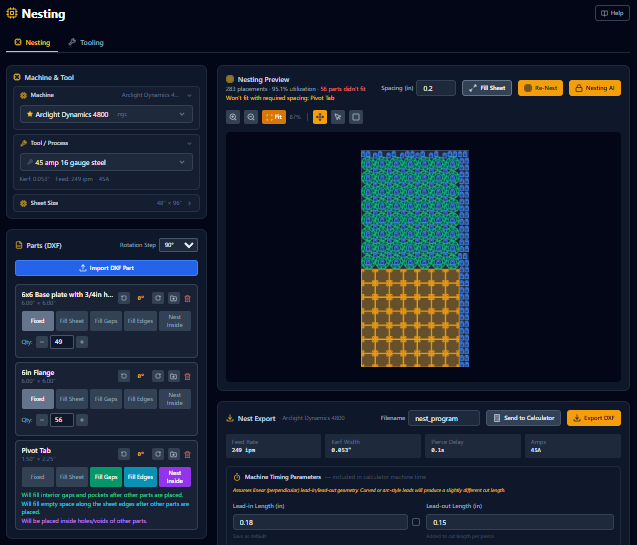Delete the Pivot Tab part

pos(188,454)
